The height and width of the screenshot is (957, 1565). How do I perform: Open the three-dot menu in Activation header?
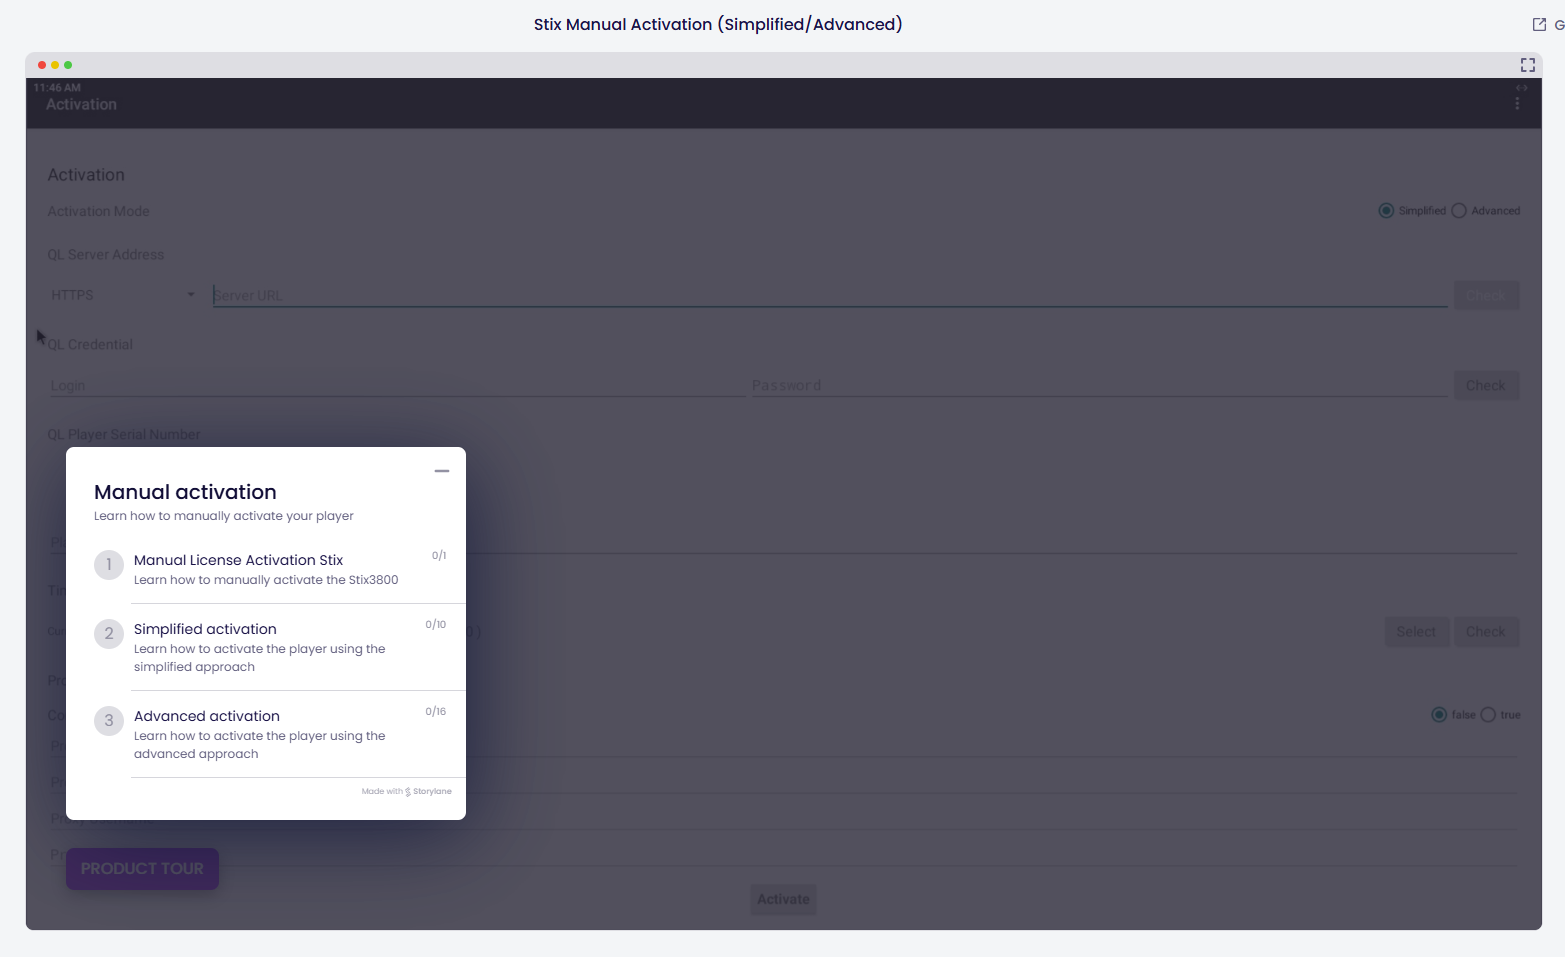point(1517,104)
